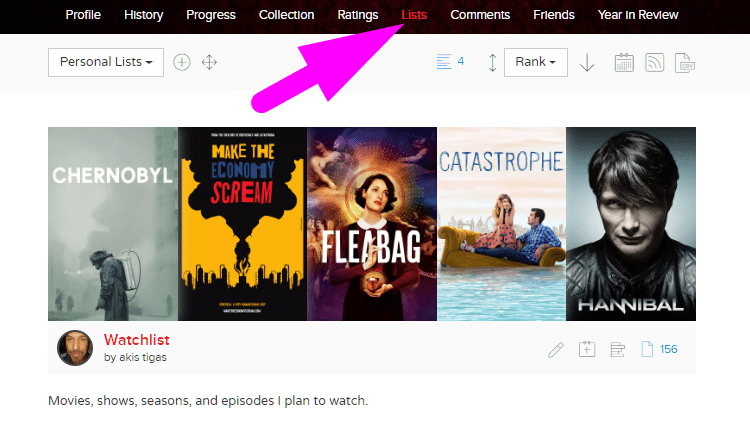The width and height of the screenshot is (750, 441).
Task: Click the akis tigas avatar
Action: point(75,348)
